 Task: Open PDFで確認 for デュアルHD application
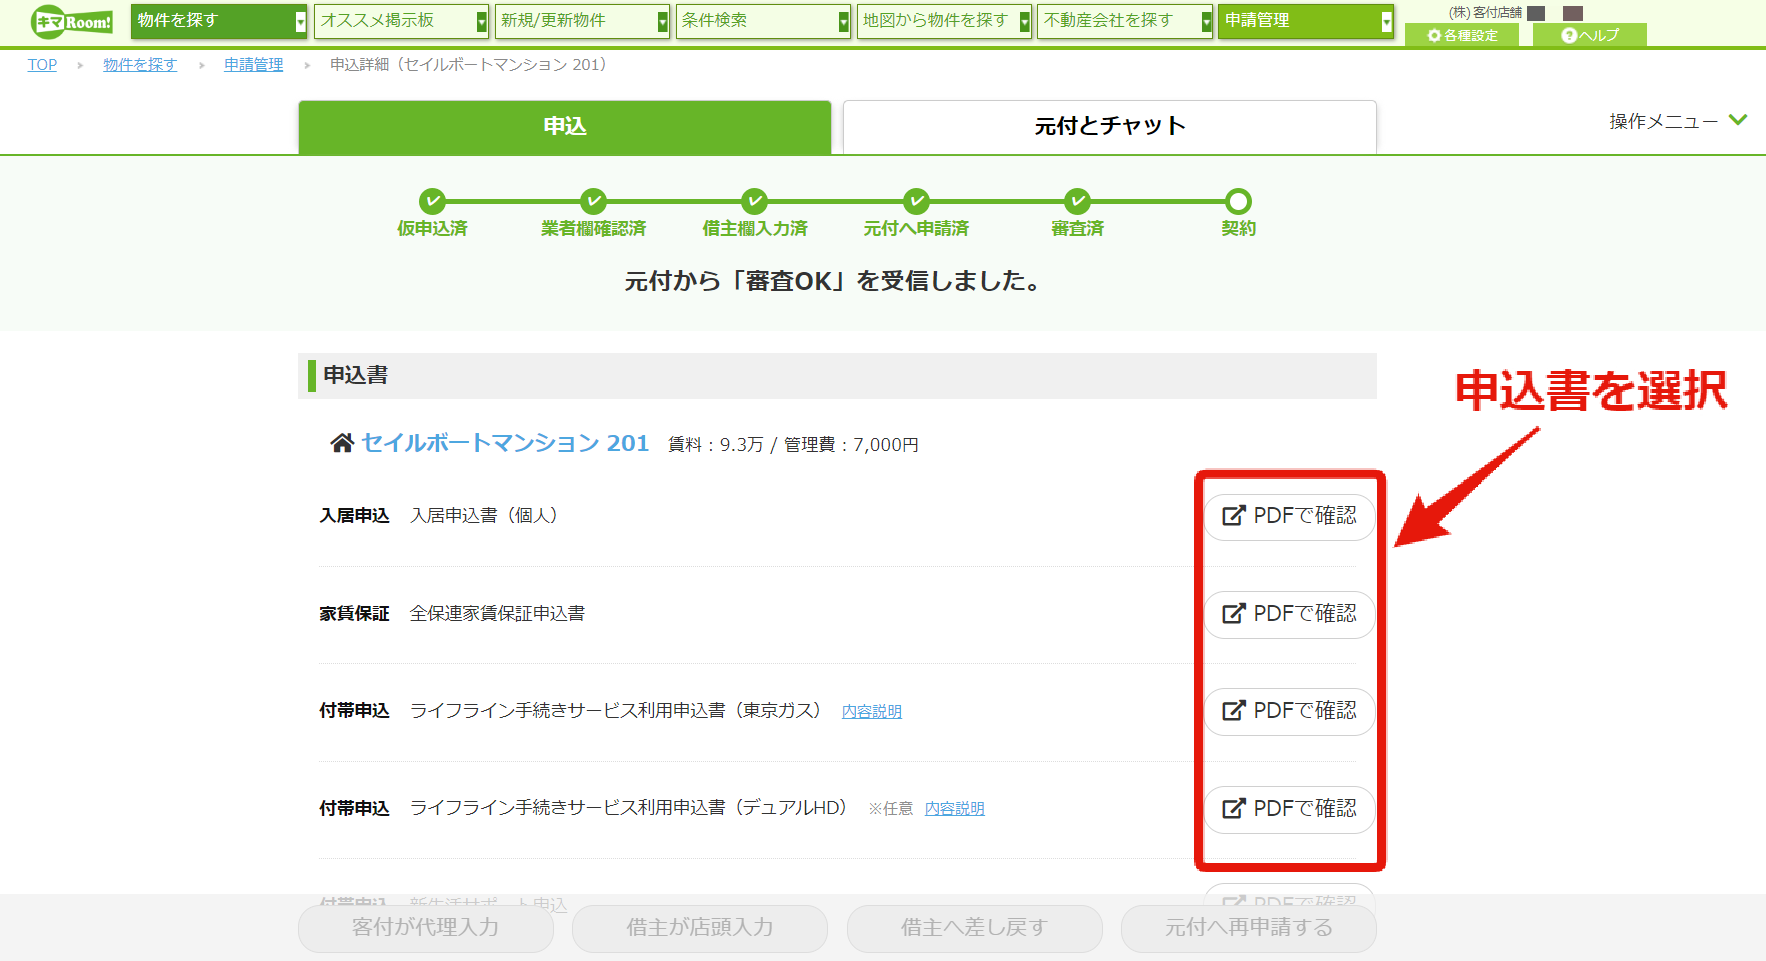[1290, 809]
